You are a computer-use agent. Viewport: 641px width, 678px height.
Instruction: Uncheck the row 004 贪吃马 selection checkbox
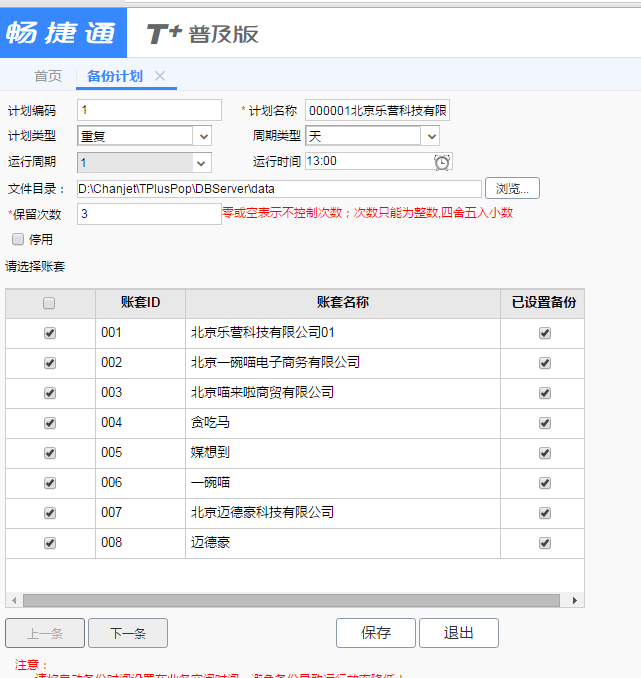pos(50,423)
